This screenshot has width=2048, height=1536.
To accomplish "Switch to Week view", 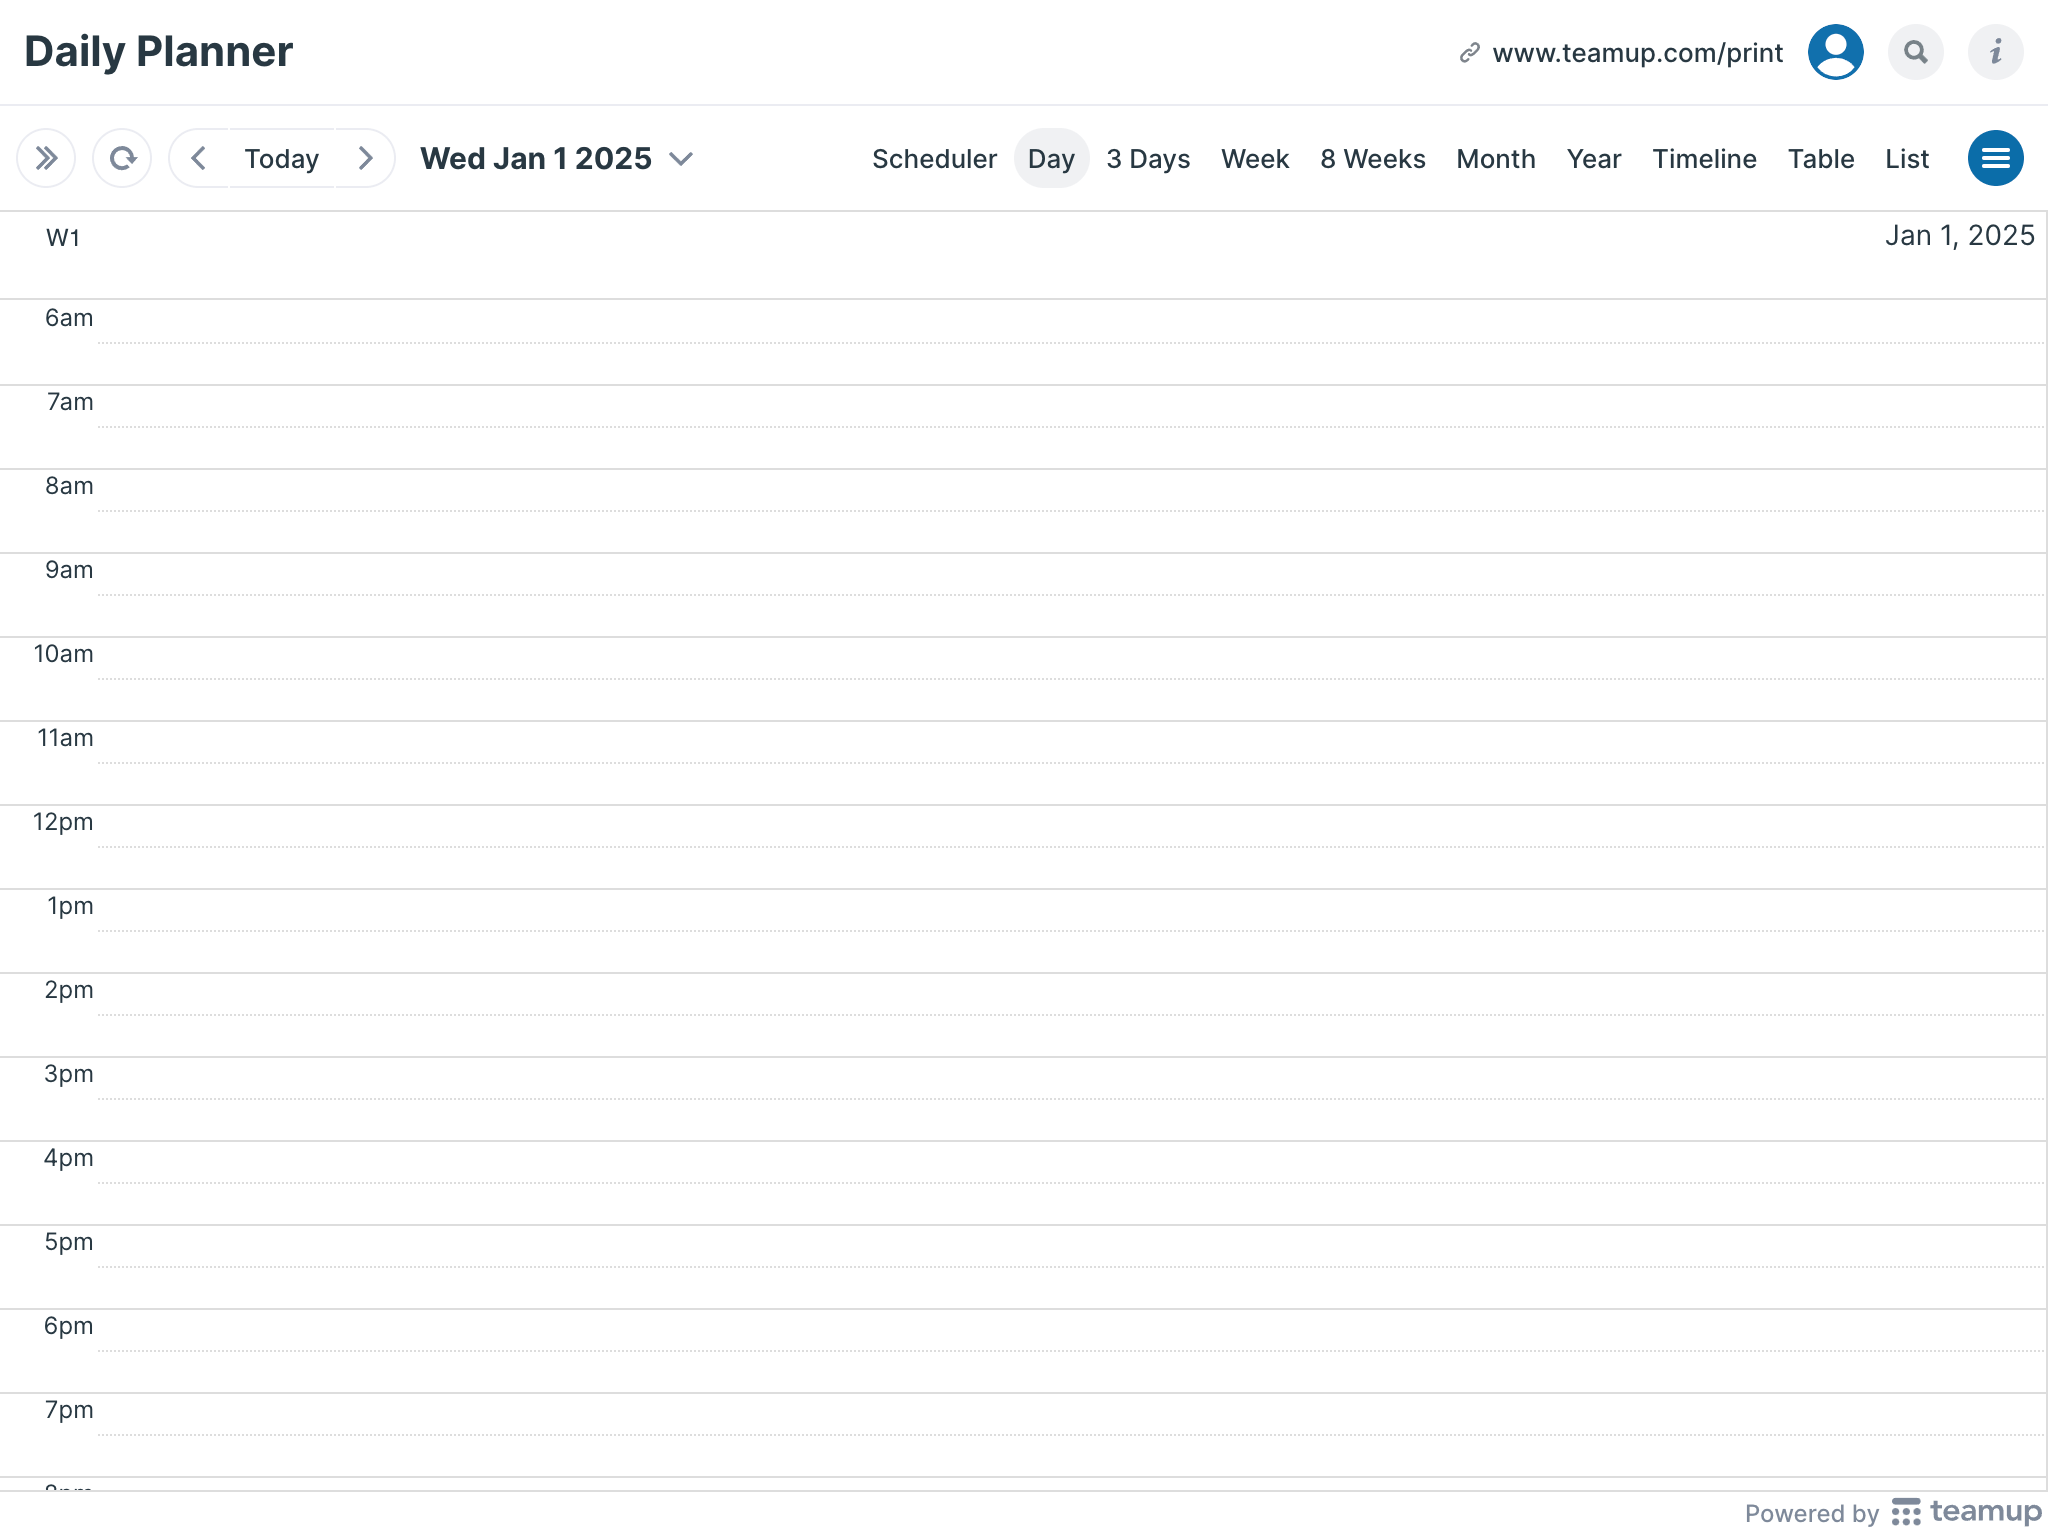I will (1255, 159).
